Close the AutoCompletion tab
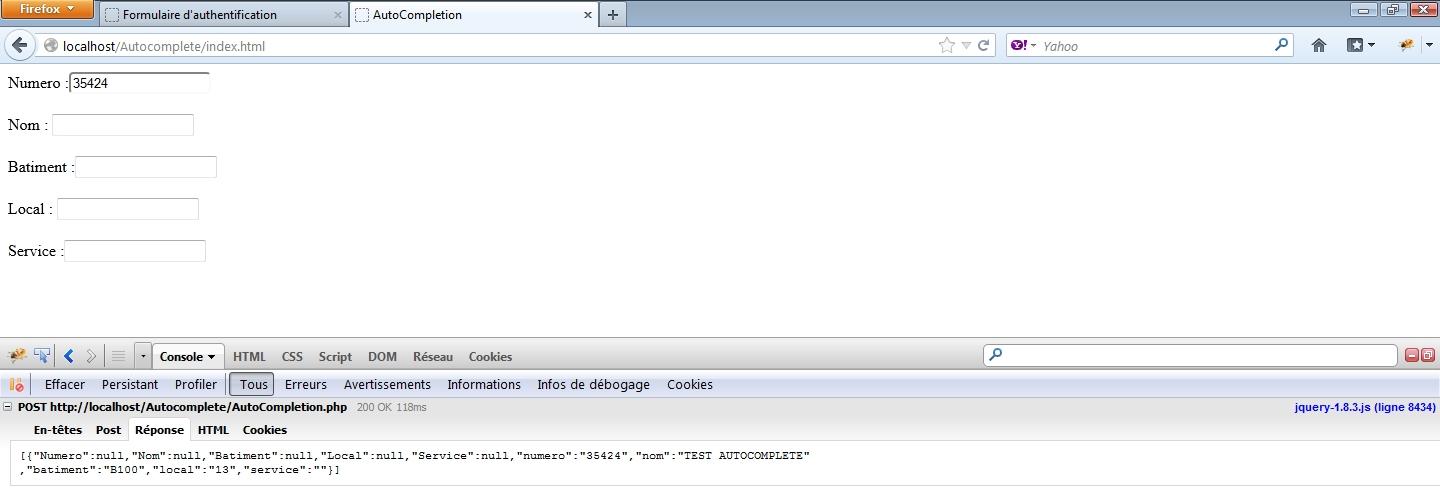The height and width of the screenshot is (496, 1440). click(588, 15)
